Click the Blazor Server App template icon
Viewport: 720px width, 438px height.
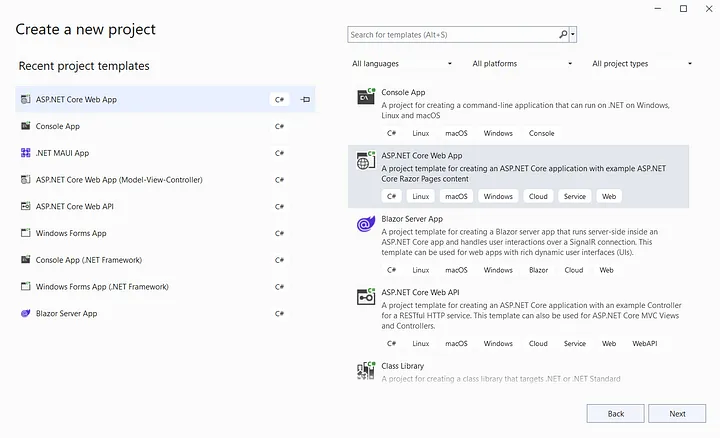(x=366, y=224)
